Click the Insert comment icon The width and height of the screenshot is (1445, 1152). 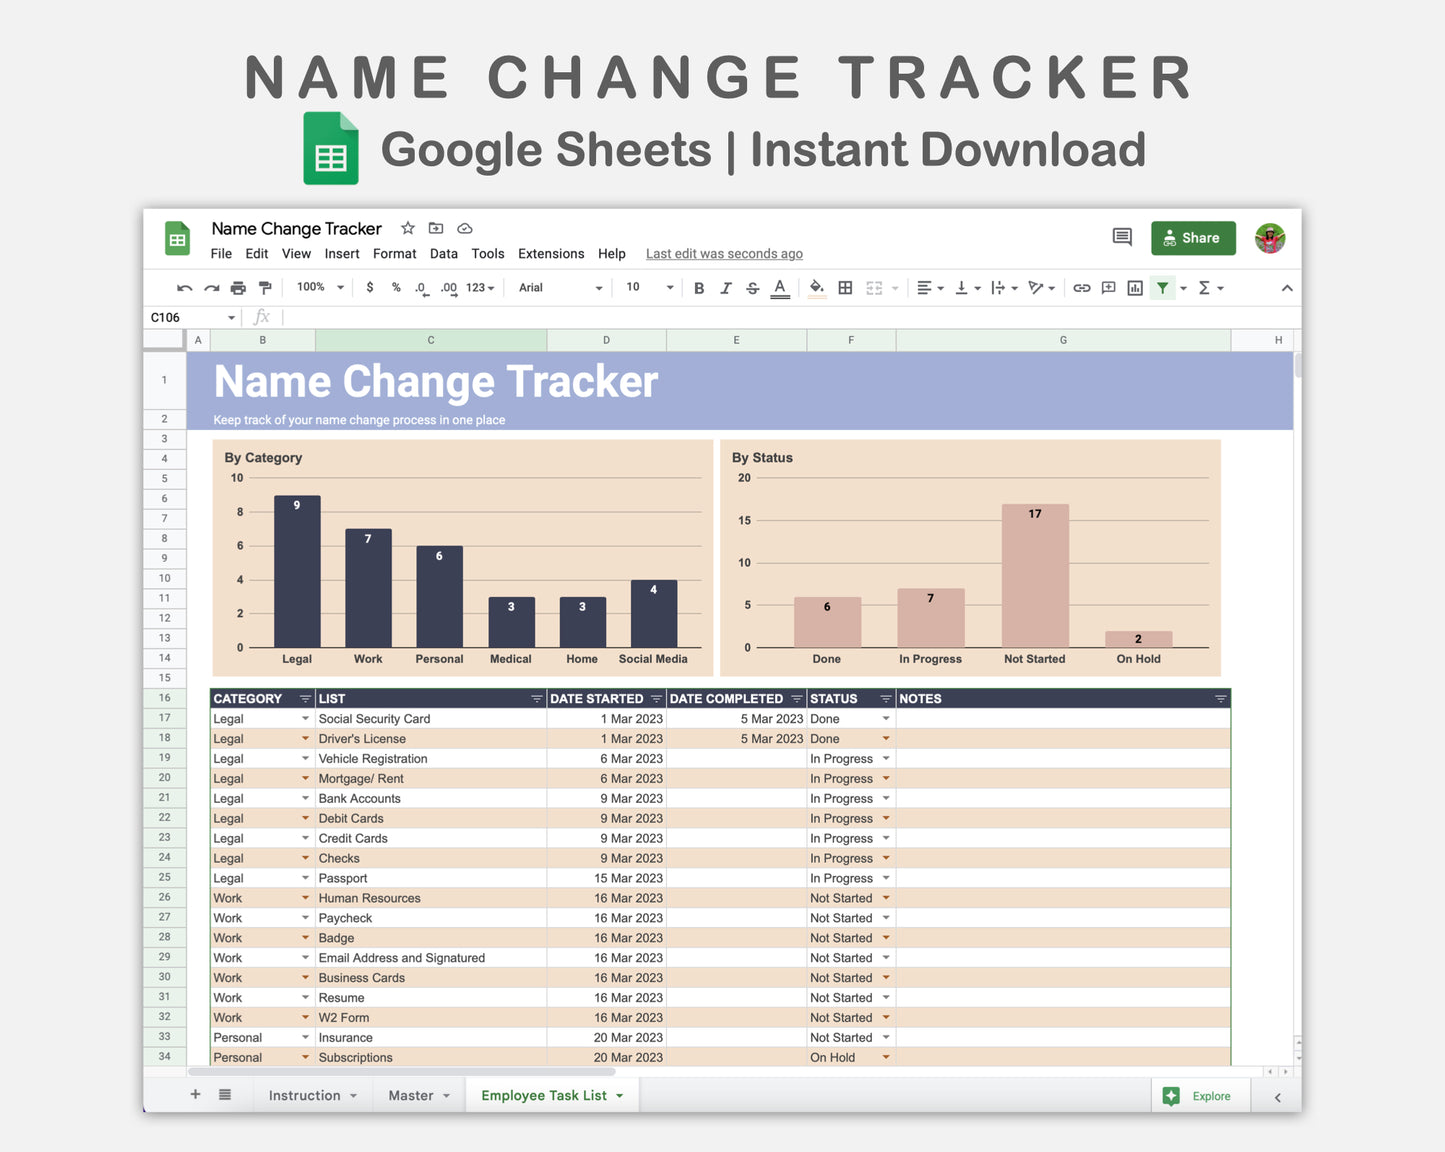click(1108, 287)
